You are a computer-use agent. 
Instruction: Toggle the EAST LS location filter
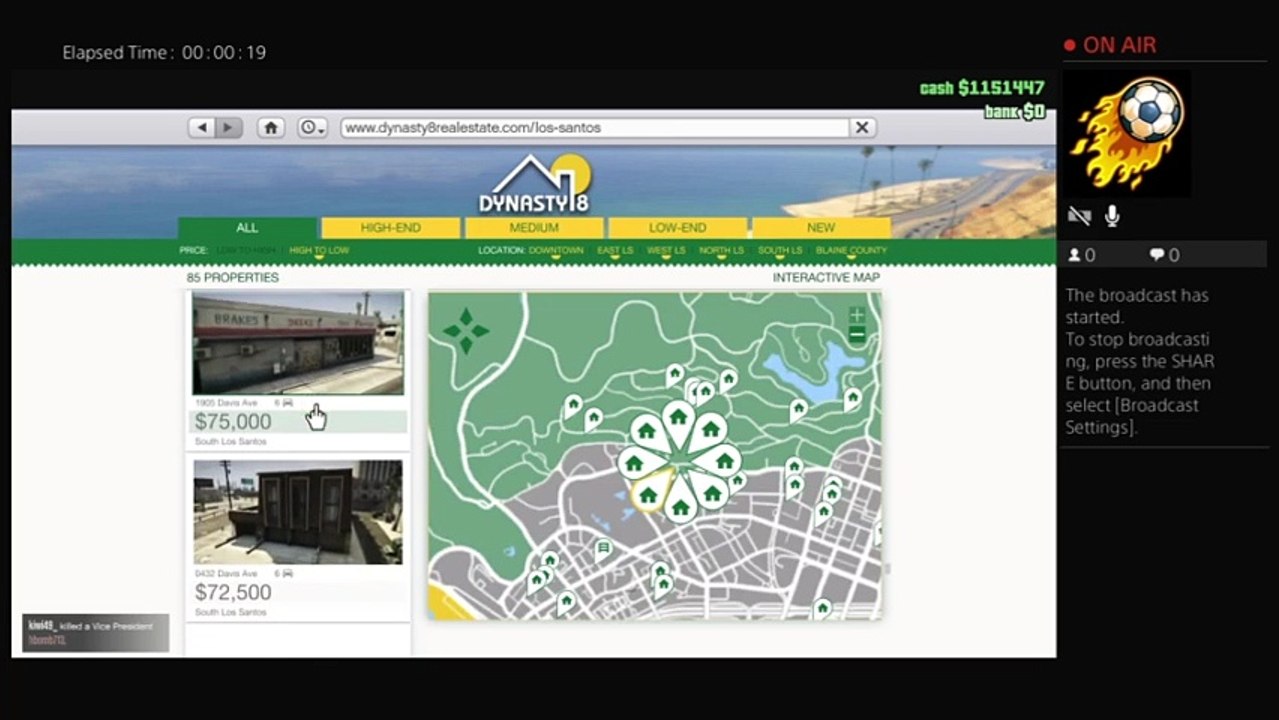[x=615, y=251]
